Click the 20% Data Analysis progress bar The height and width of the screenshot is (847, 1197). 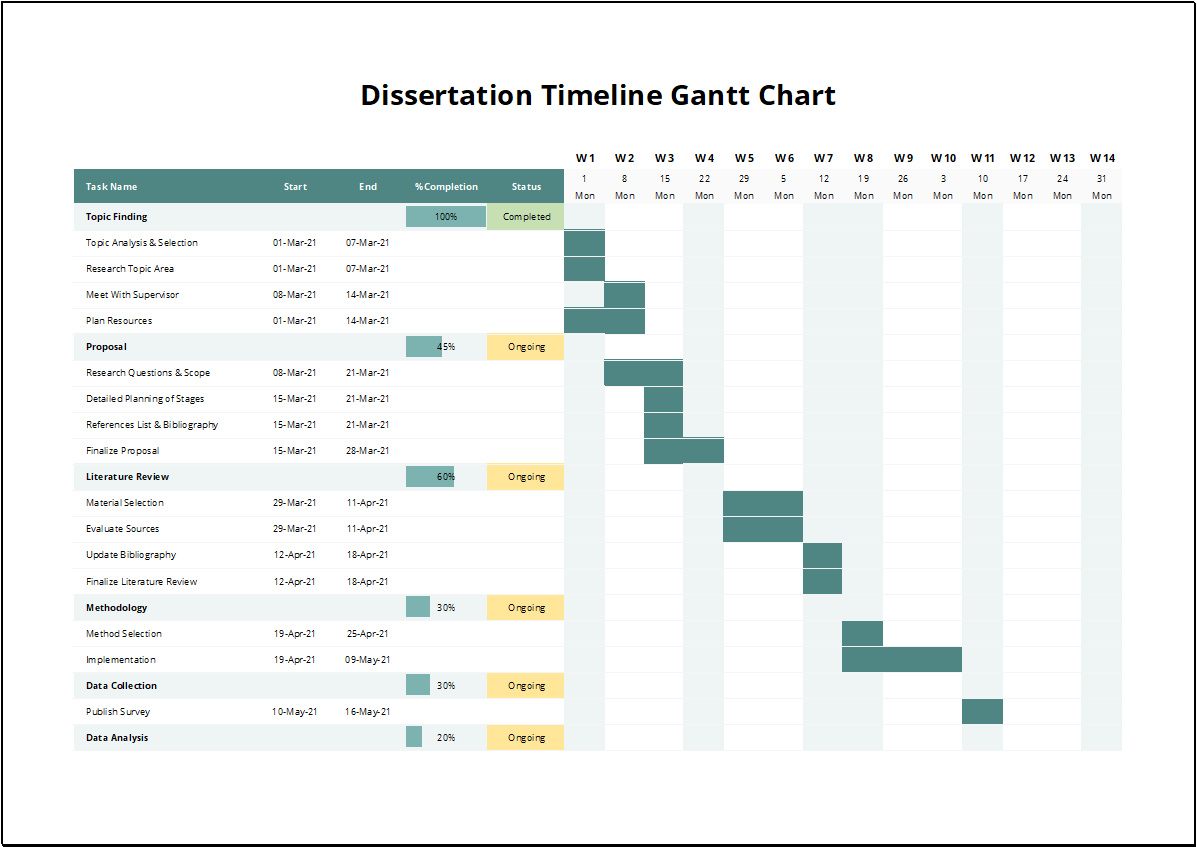click(x=414, y=738)
